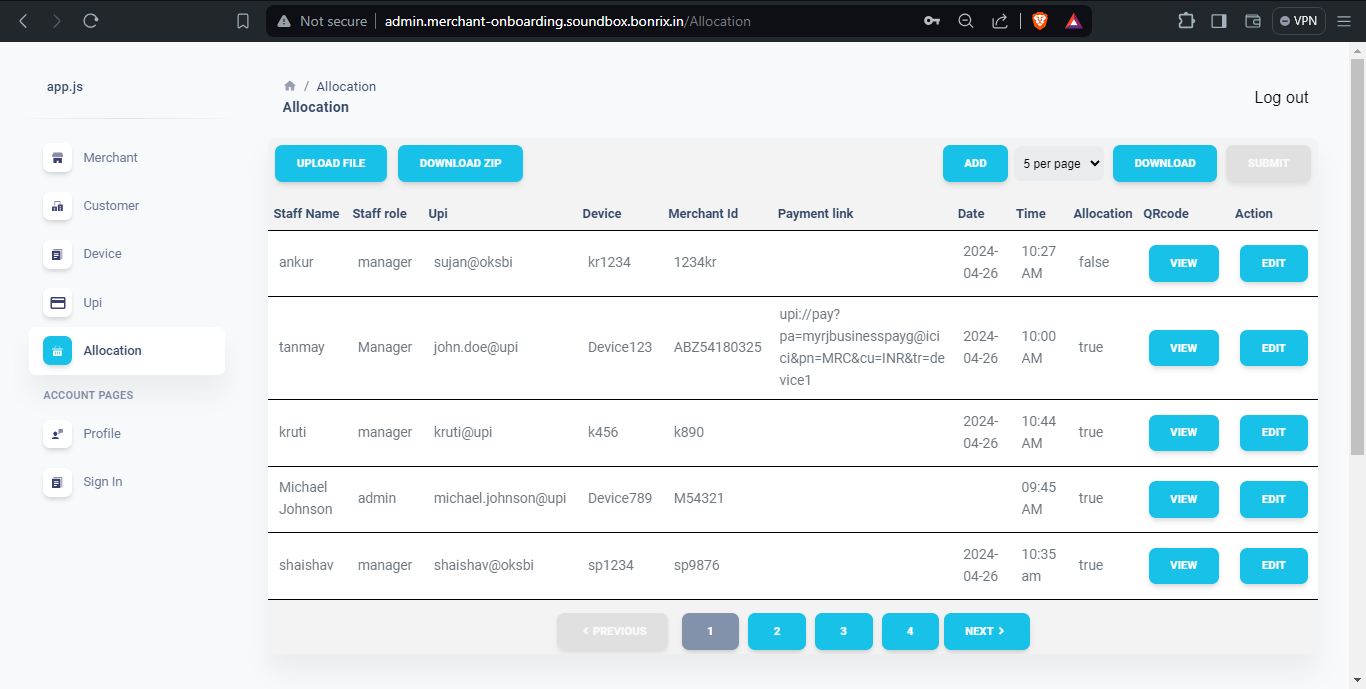
Task: Open the Brave Shields icon
Action: 1039,20
